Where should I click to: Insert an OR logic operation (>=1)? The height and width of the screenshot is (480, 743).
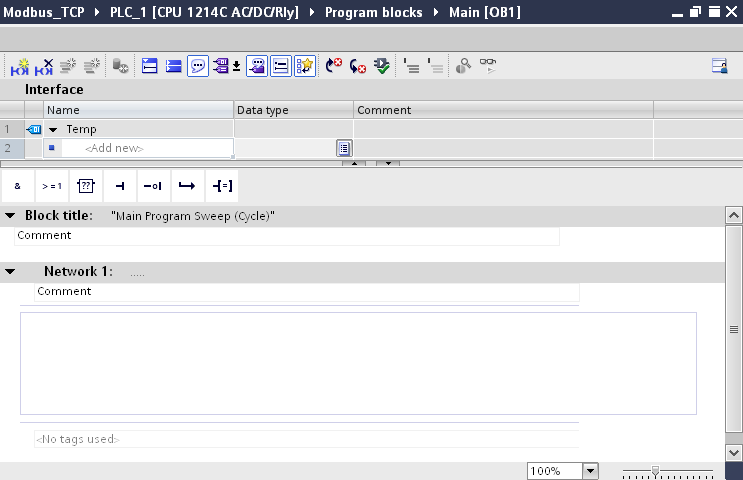tap(52, 186)
